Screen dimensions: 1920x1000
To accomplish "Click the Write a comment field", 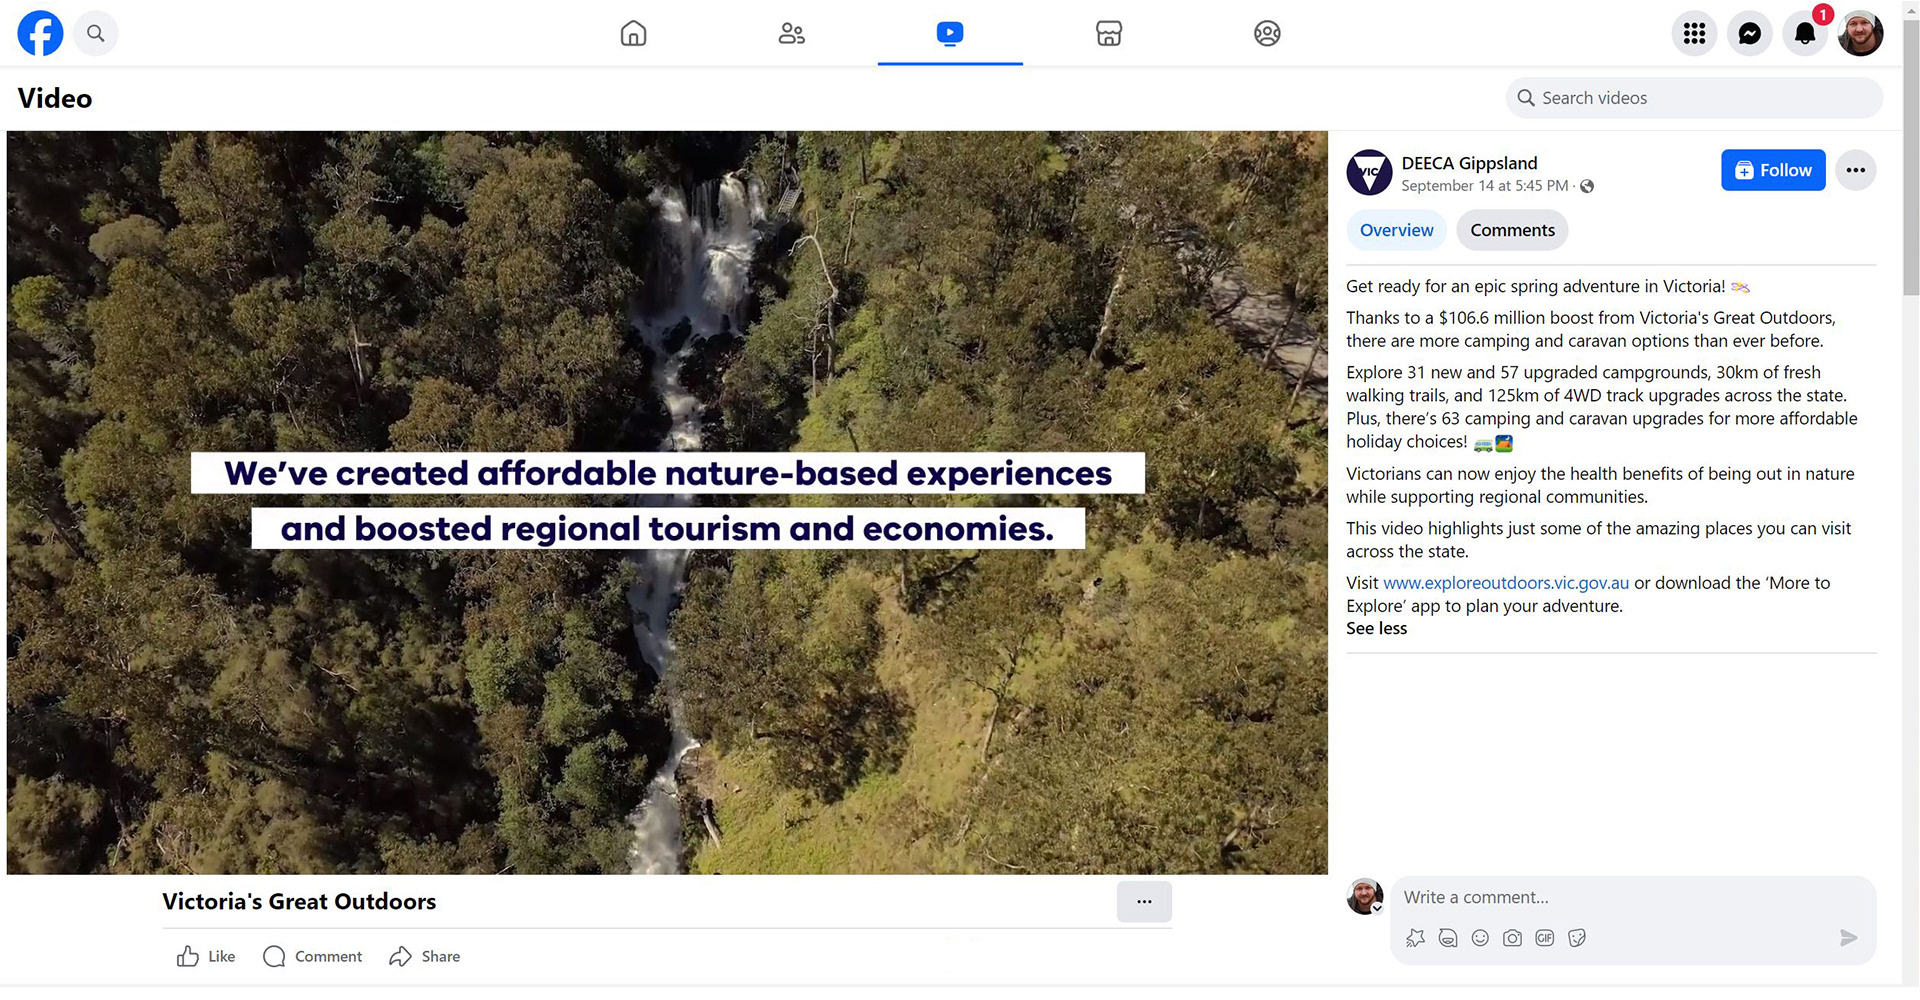I will (x=1633, y=898).
